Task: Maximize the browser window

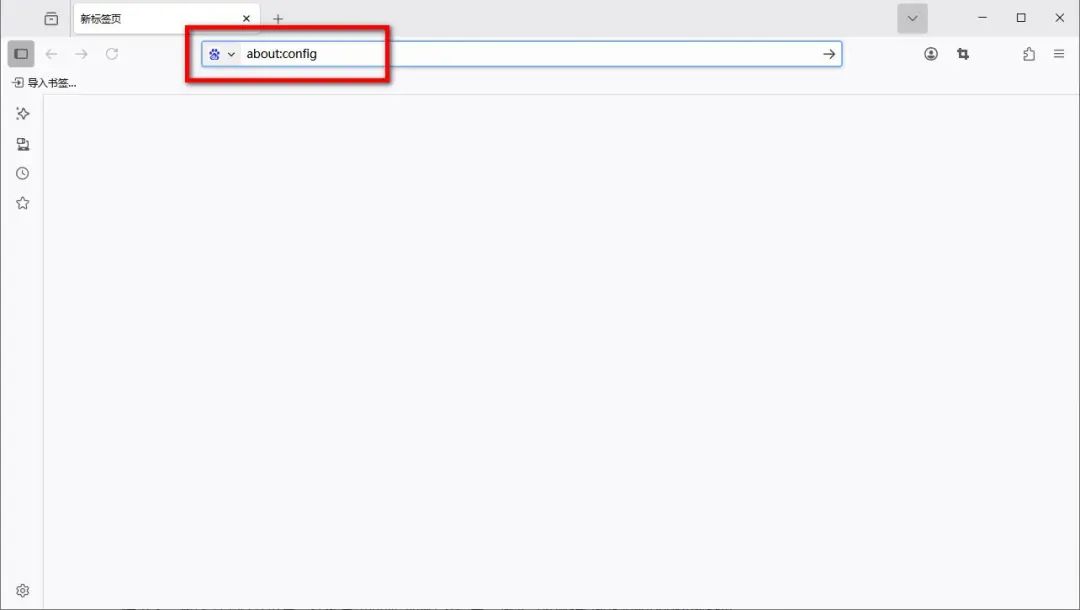Action: 1021,18
